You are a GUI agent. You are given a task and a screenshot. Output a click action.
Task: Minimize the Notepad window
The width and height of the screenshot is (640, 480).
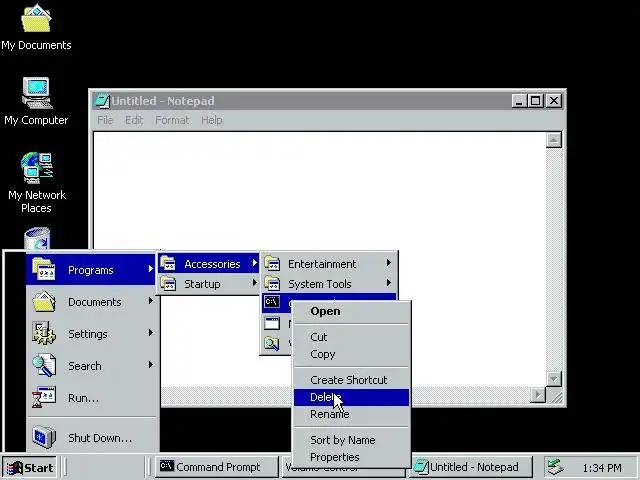pyautogui.click(x=519, y=101)
